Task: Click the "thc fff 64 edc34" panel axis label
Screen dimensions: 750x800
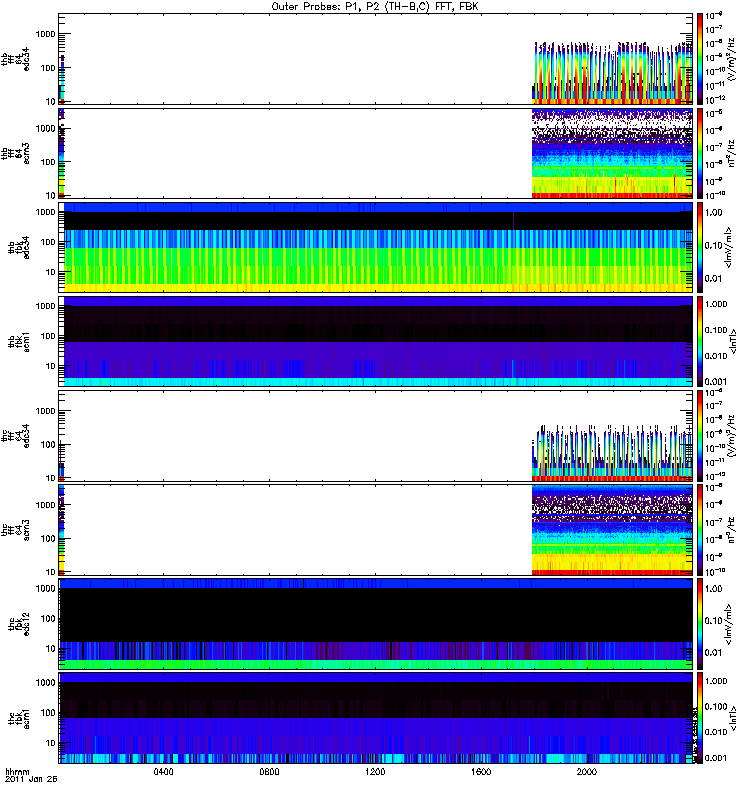Action: 16,436
